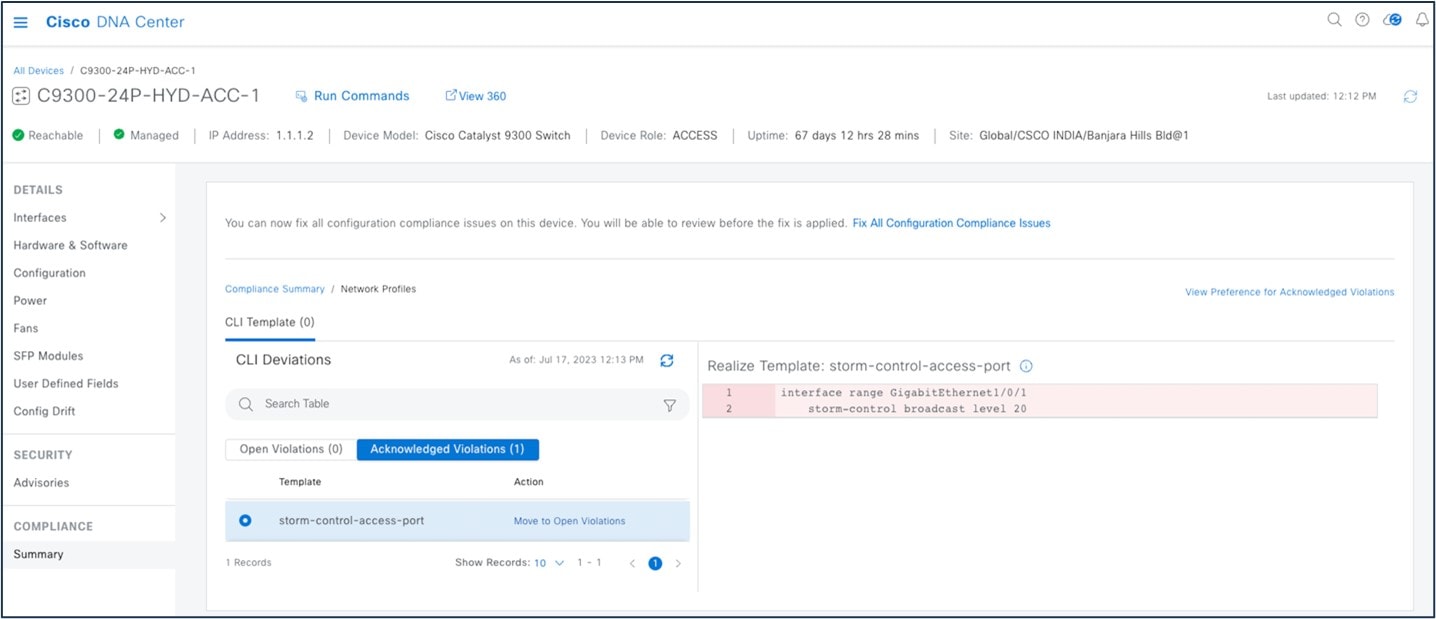Open the help question mark icon

tap(1362, 20)
